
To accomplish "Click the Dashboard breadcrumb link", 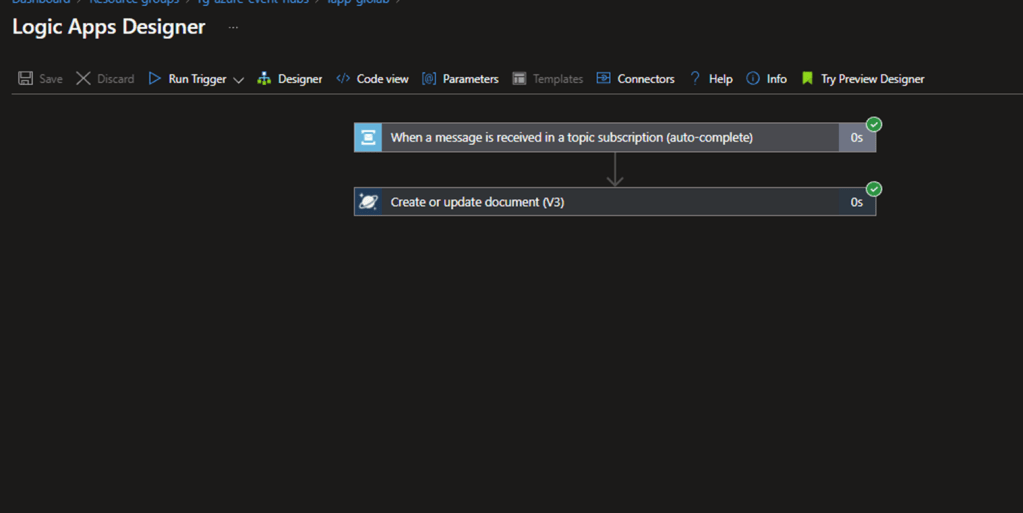I will (x=41, y=2).
